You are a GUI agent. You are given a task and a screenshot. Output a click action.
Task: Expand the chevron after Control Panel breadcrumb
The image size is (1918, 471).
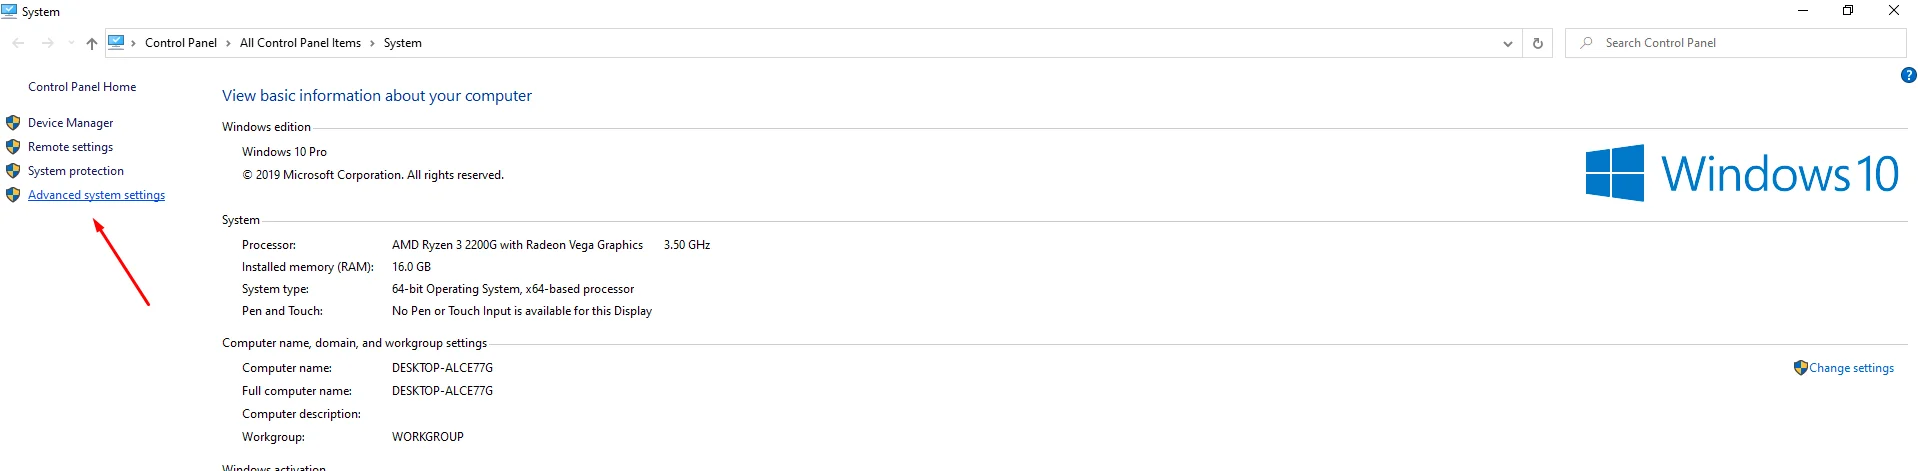point(228,43)
